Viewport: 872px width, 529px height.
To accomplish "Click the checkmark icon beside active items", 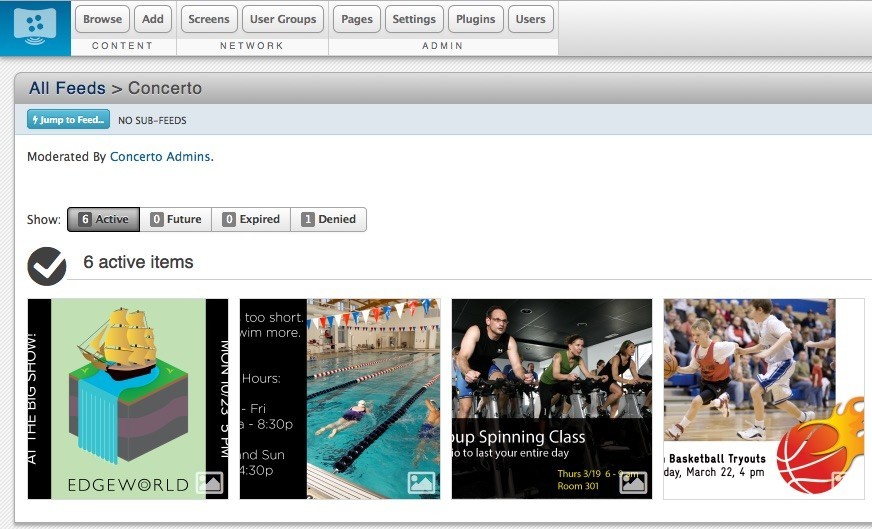I will tap(47, 266).
